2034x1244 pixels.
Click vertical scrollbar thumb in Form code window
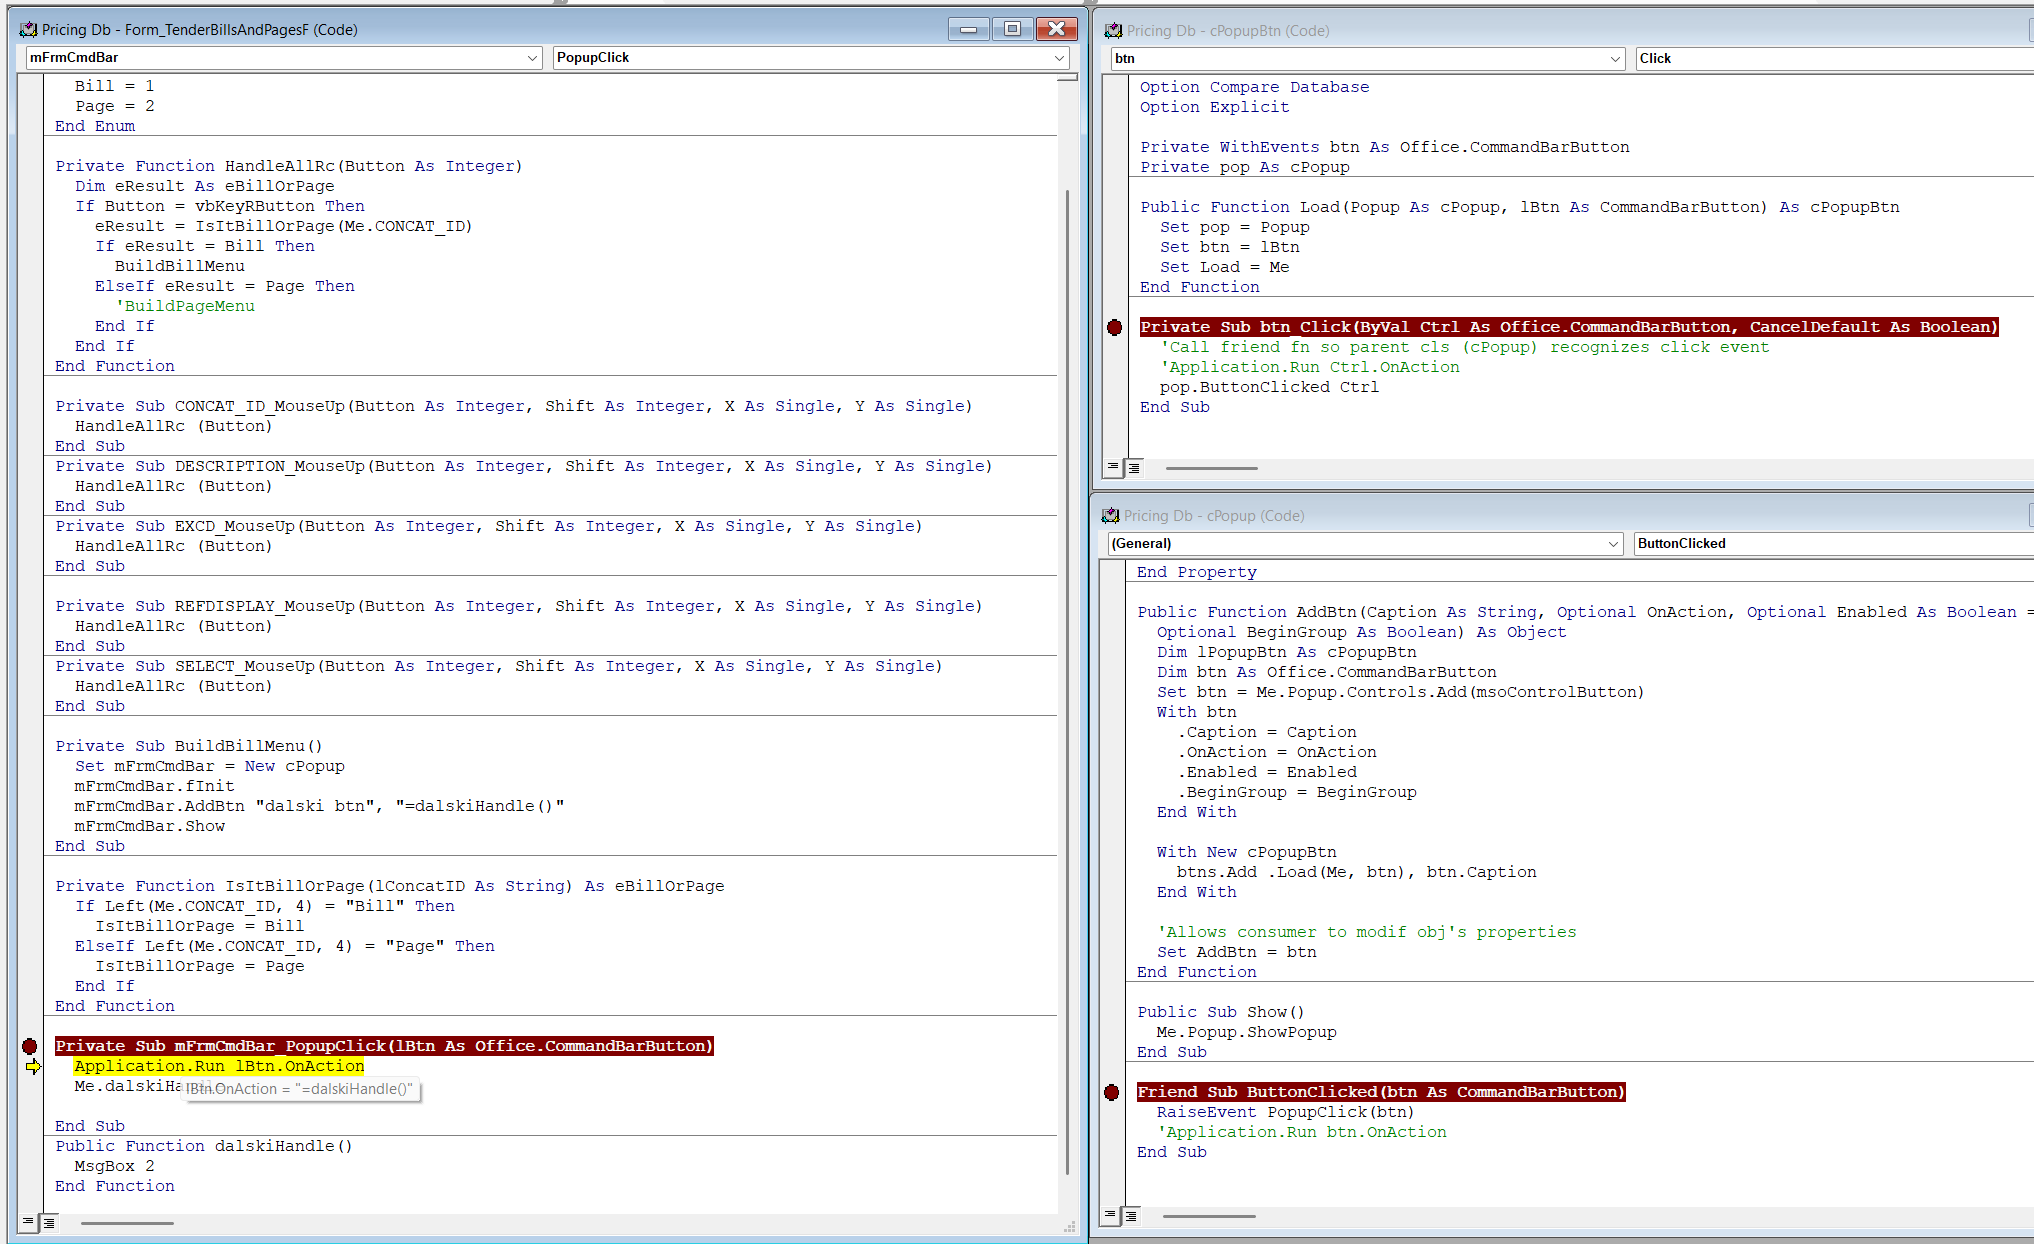(1067, 680)
